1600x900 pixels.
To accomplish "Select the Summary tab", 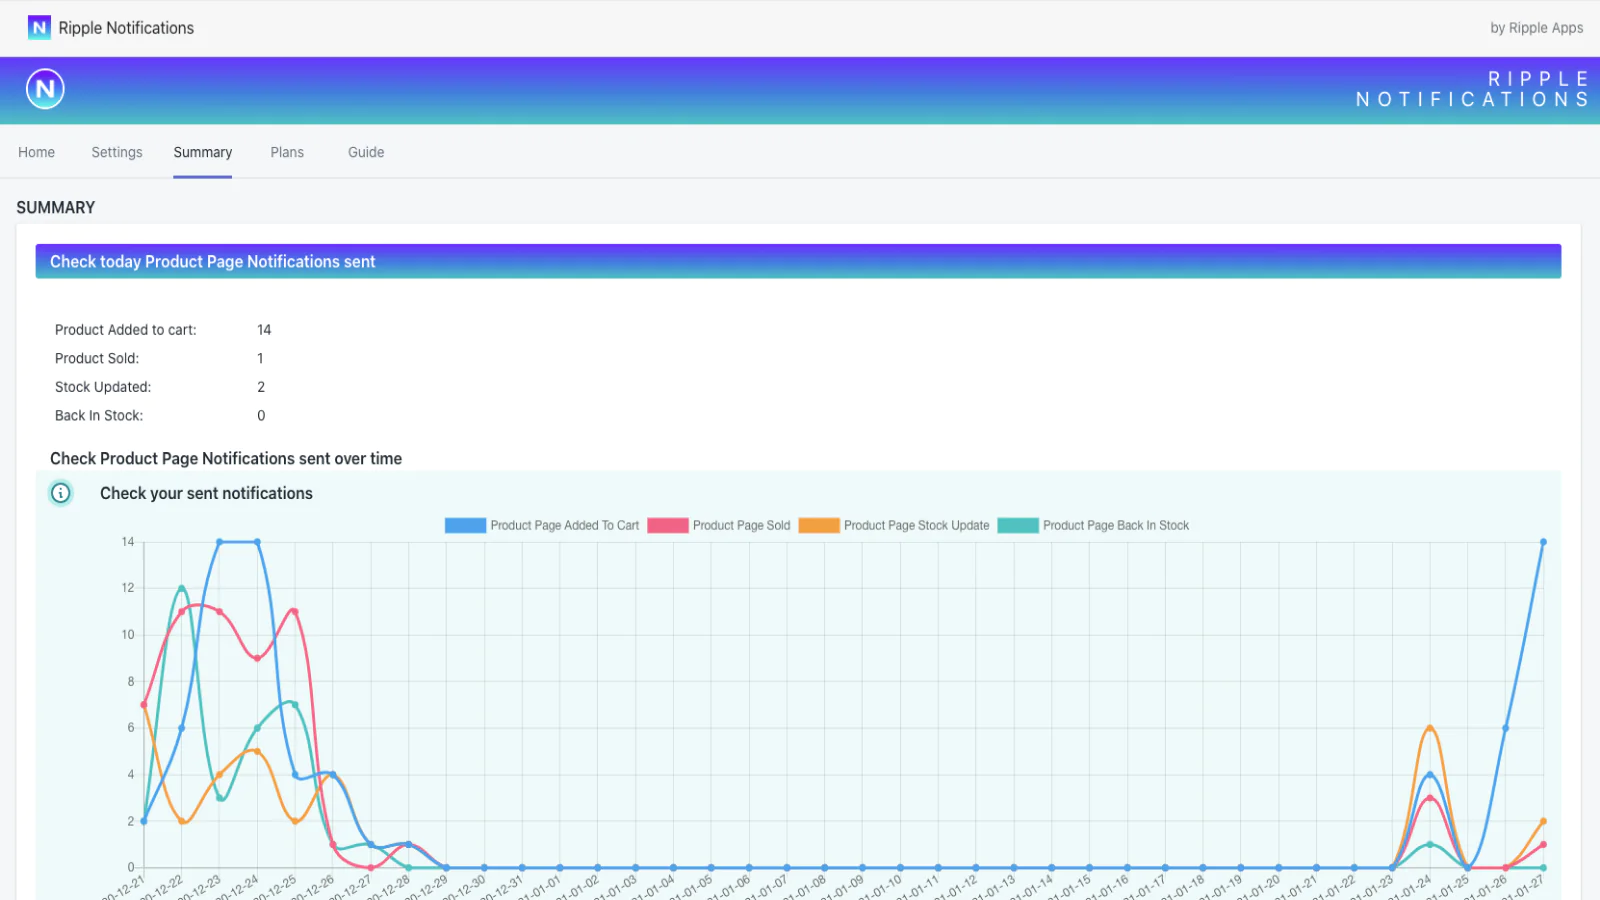I will click(202, 152).
